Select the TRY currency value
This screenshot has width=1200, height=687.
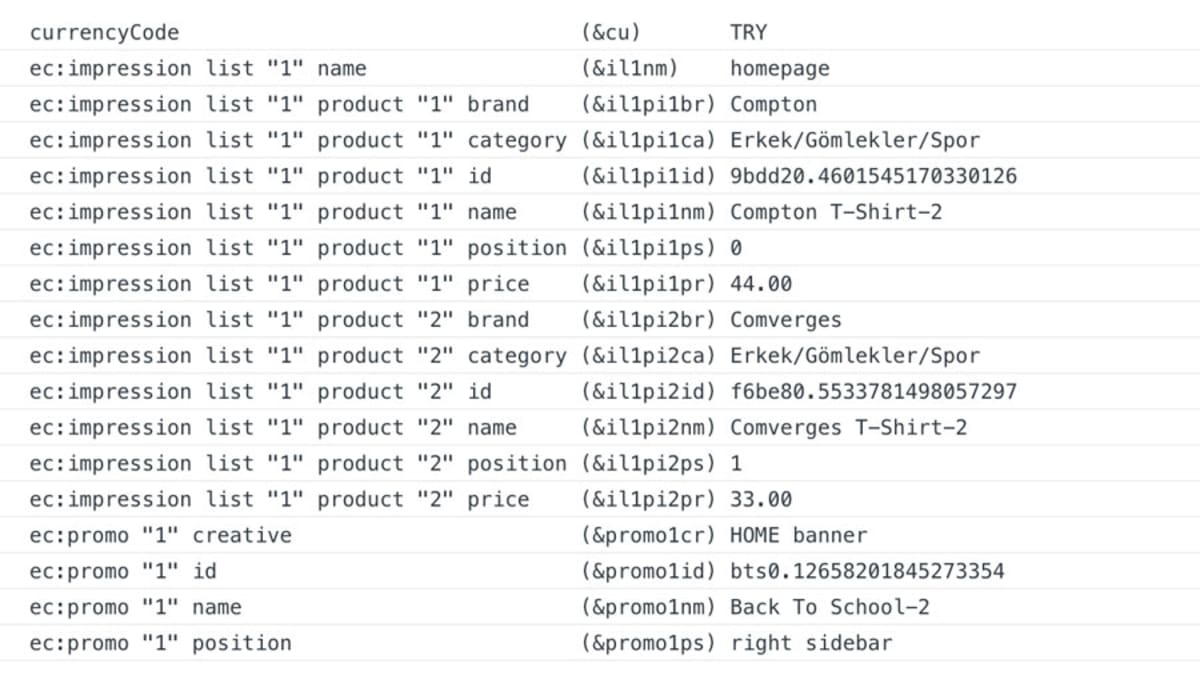[x=749, y=32]
